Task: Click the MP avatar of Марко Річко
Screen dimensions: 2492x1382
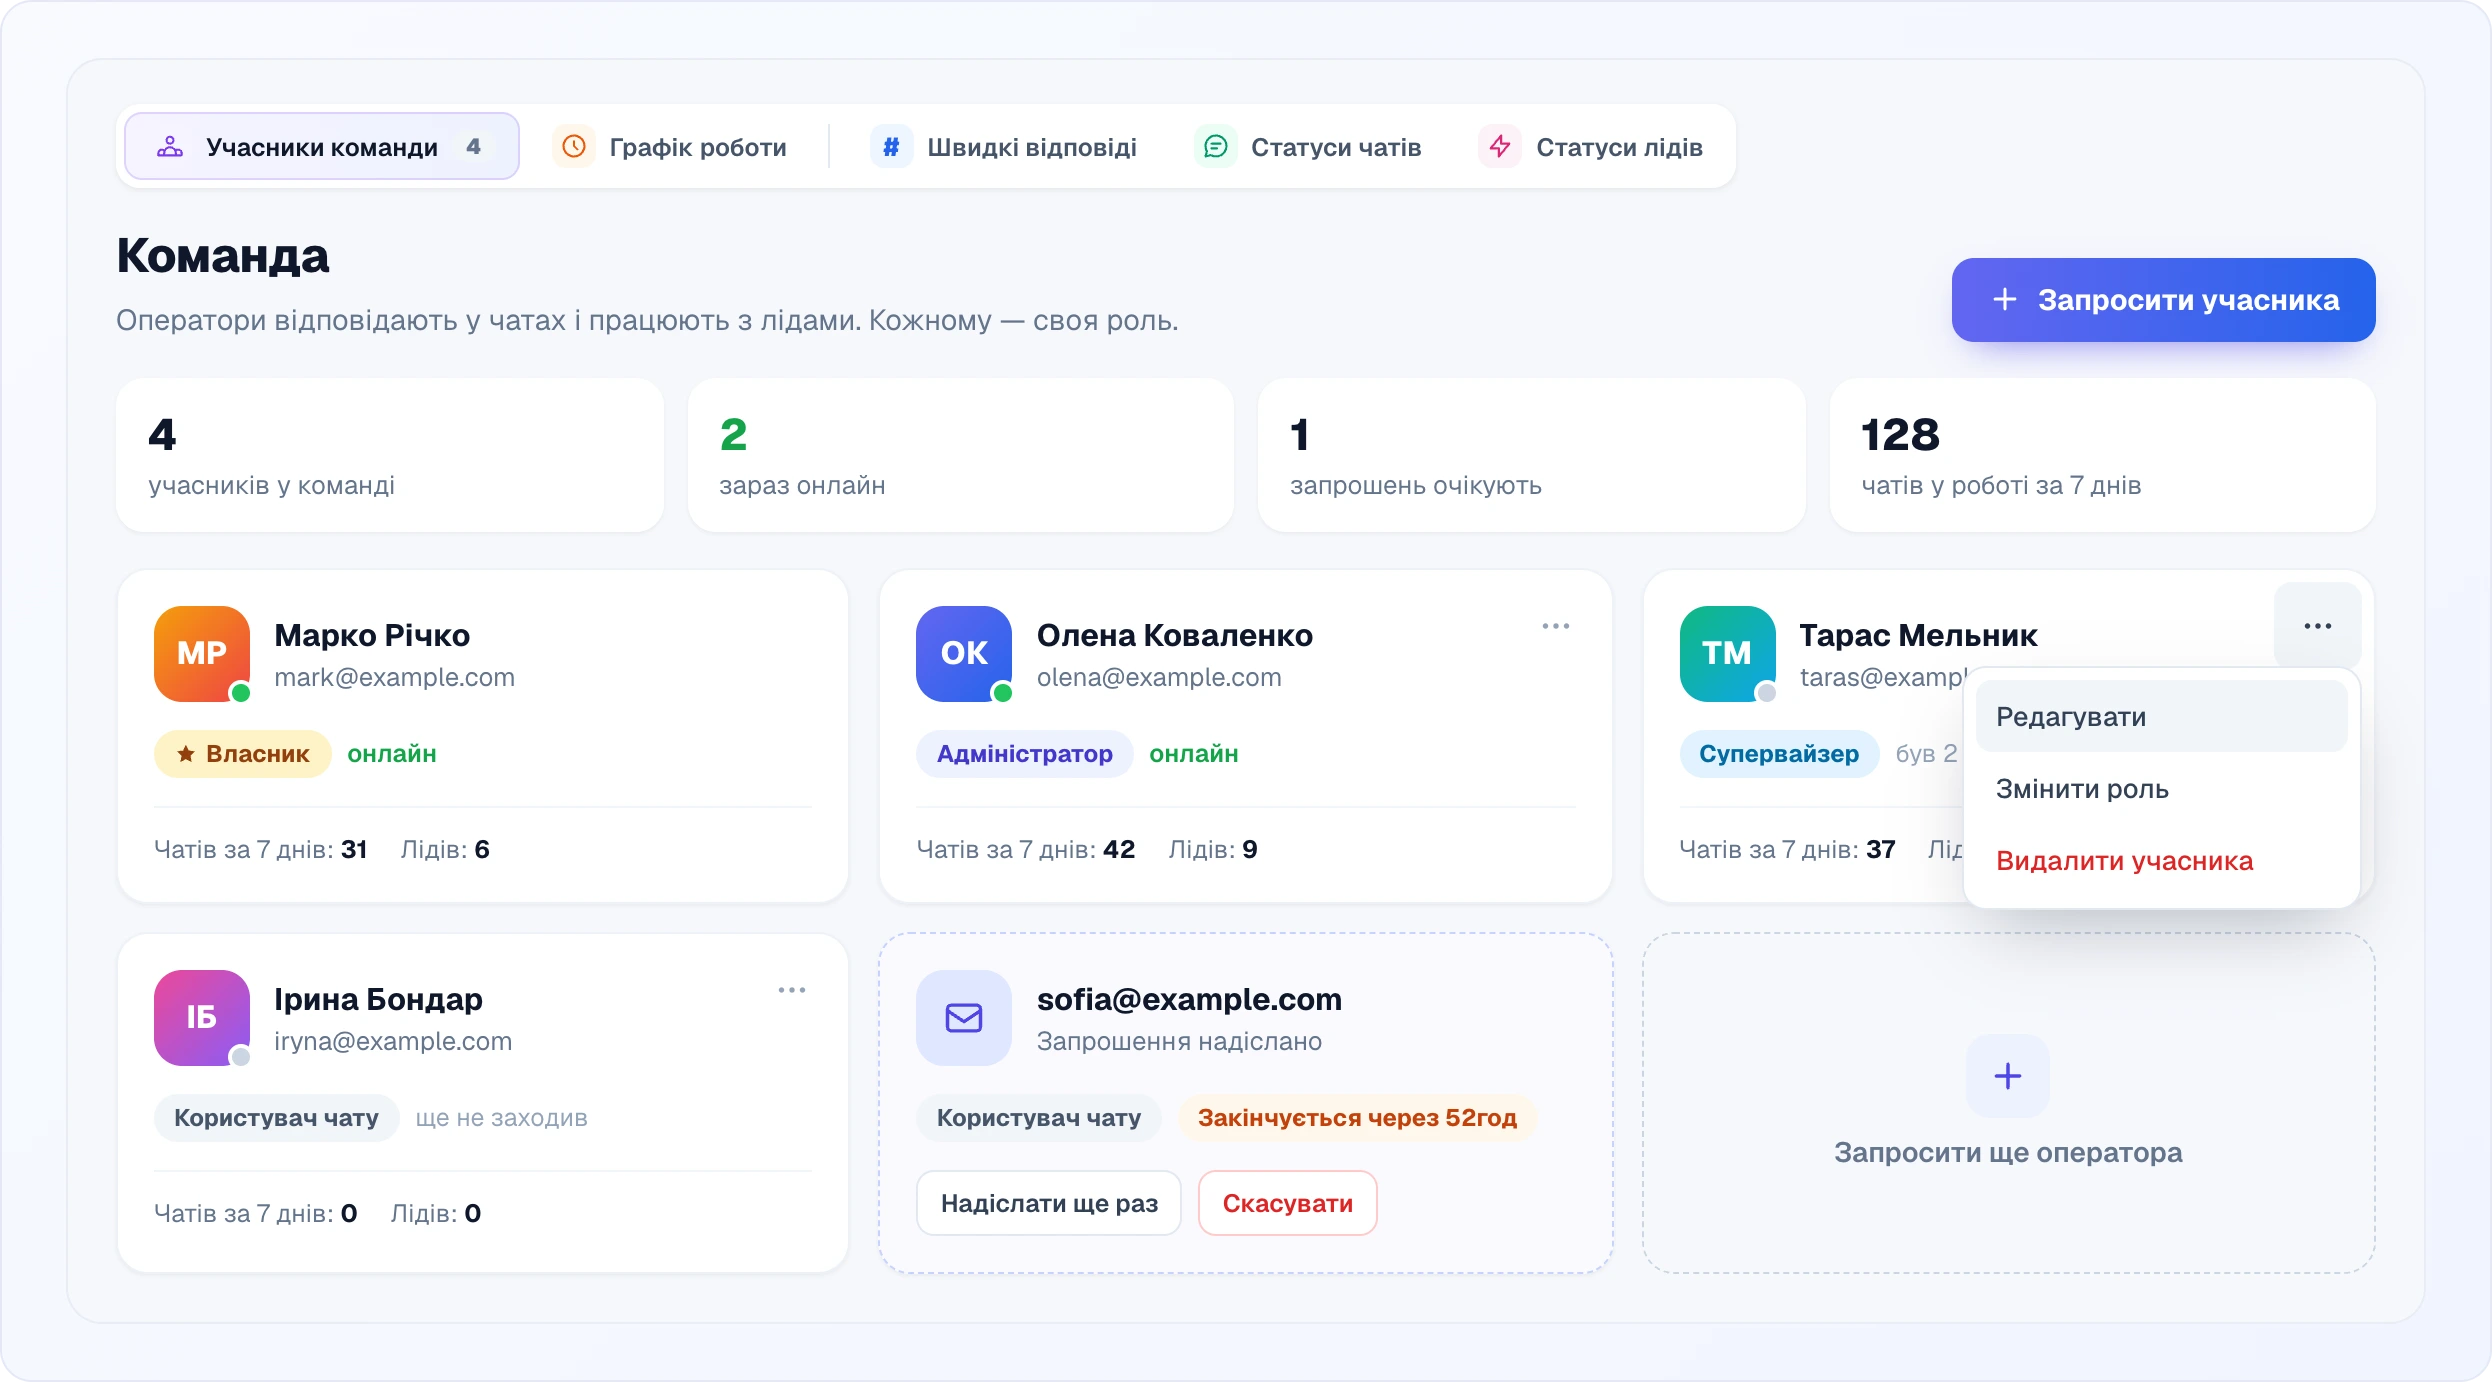Action: pyautogui.click(x=202, y=653)
